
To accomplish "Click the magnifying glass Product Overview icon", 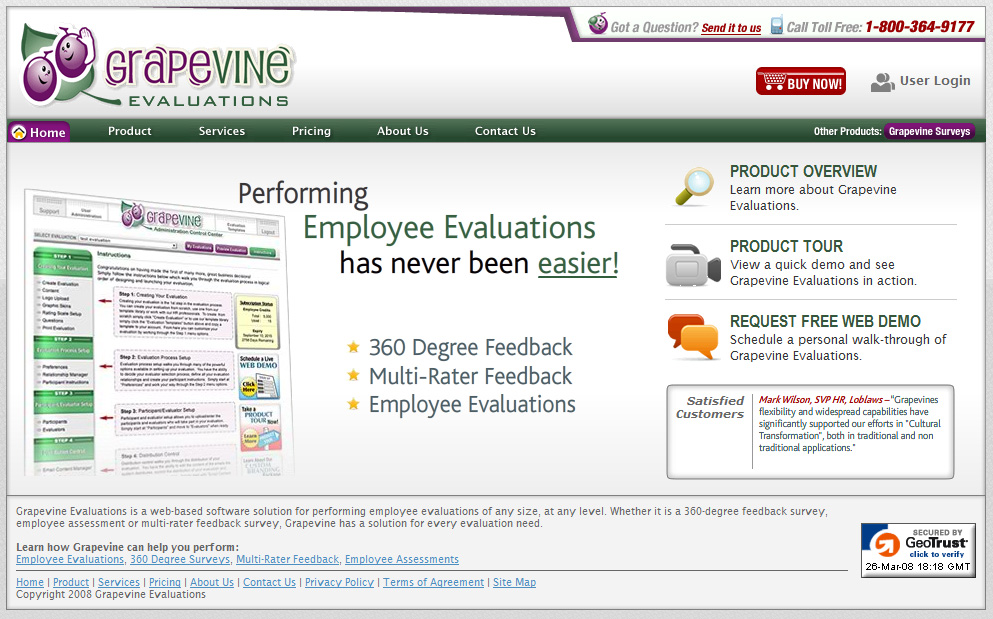I will click(x=693, y=187).
